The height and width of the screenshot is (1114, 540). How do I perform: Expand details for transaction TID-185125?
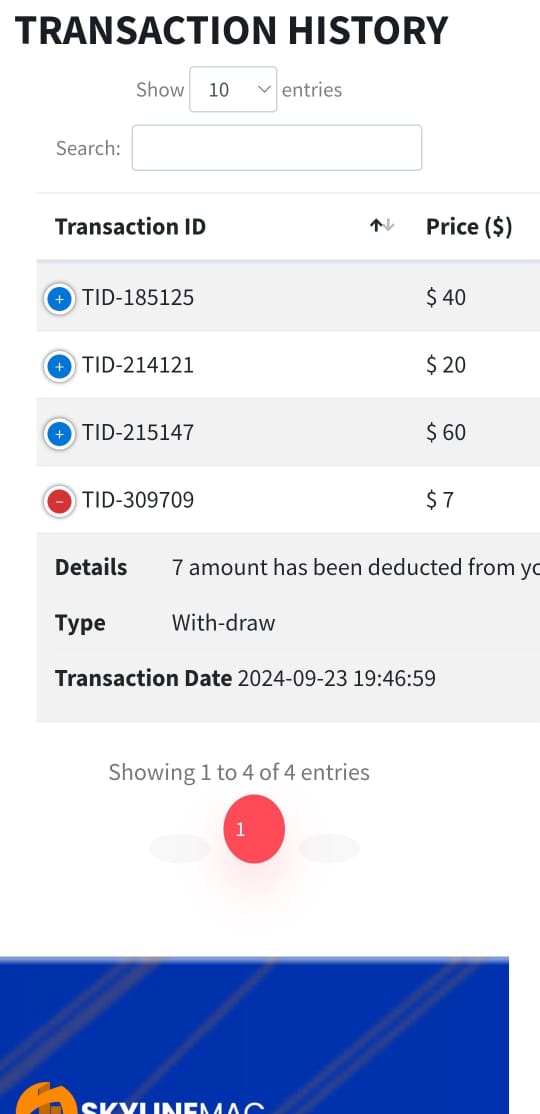(x=60, y=300)
